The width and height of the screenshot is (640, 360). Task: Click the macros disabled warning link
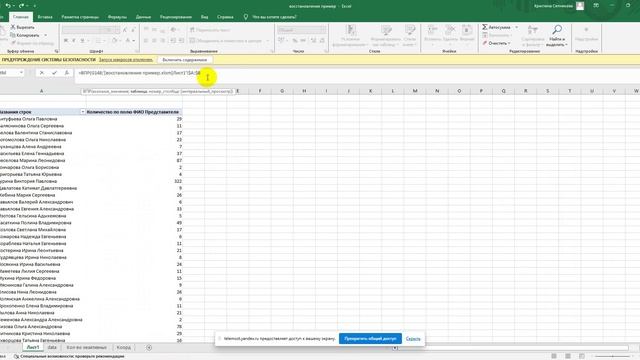[126, 60]
